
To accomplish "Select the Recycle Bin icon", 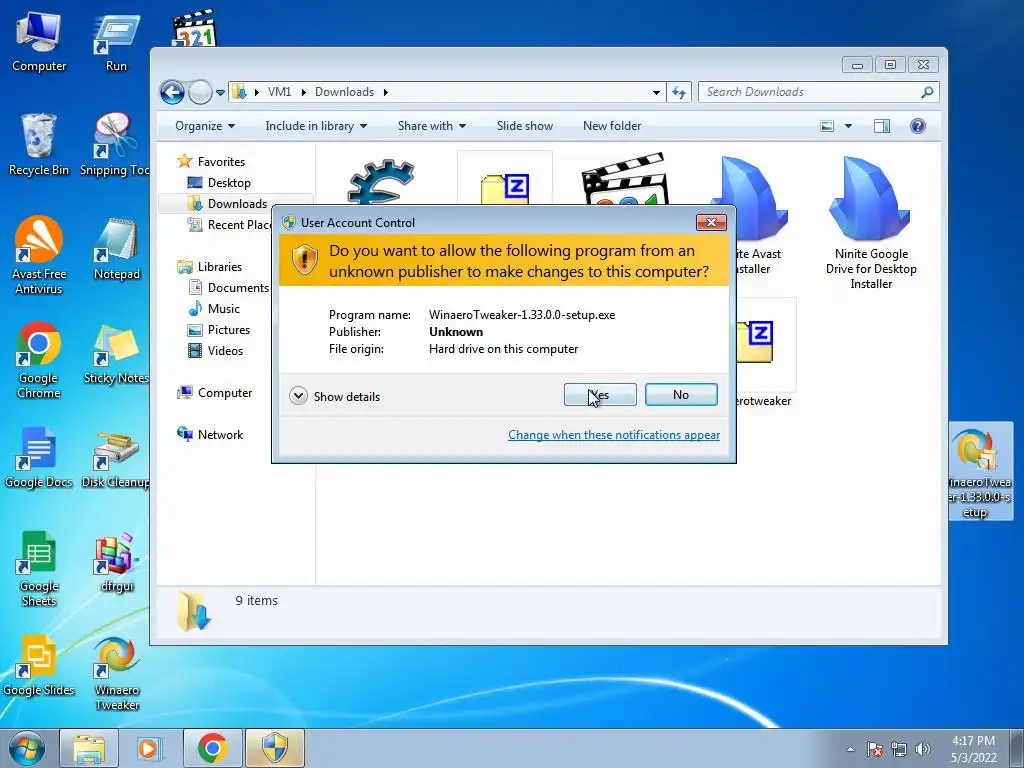I will click(x=39, y=145).
